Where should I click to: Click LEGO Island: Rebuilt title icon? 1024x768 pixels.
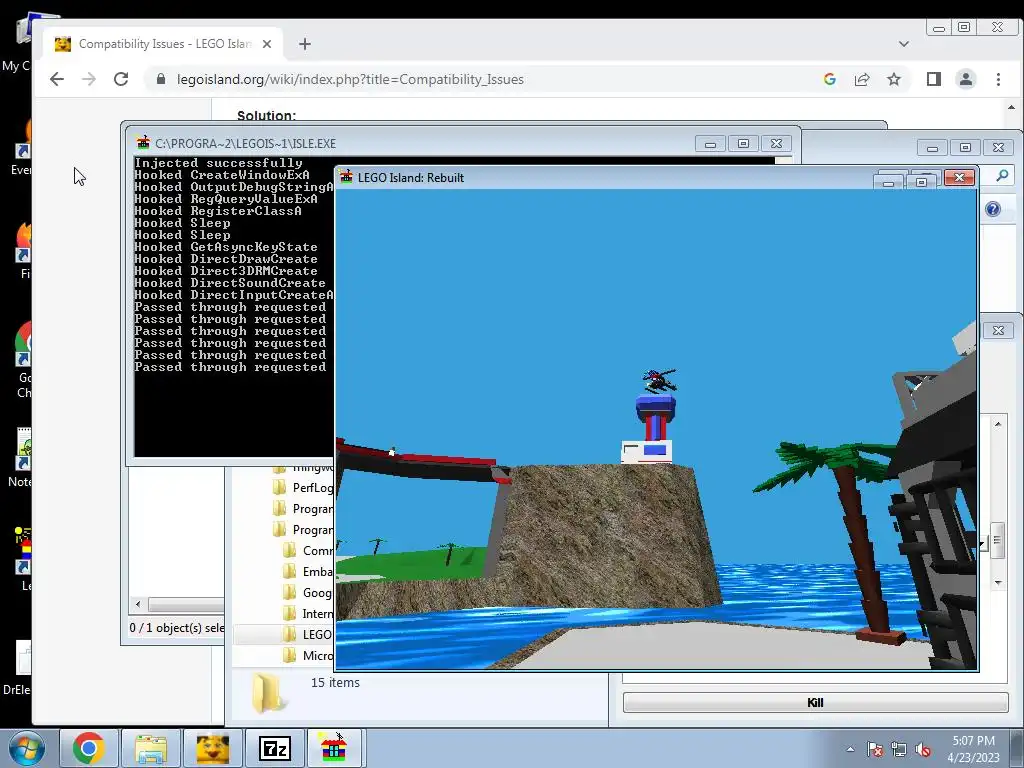tap(346, 177)
